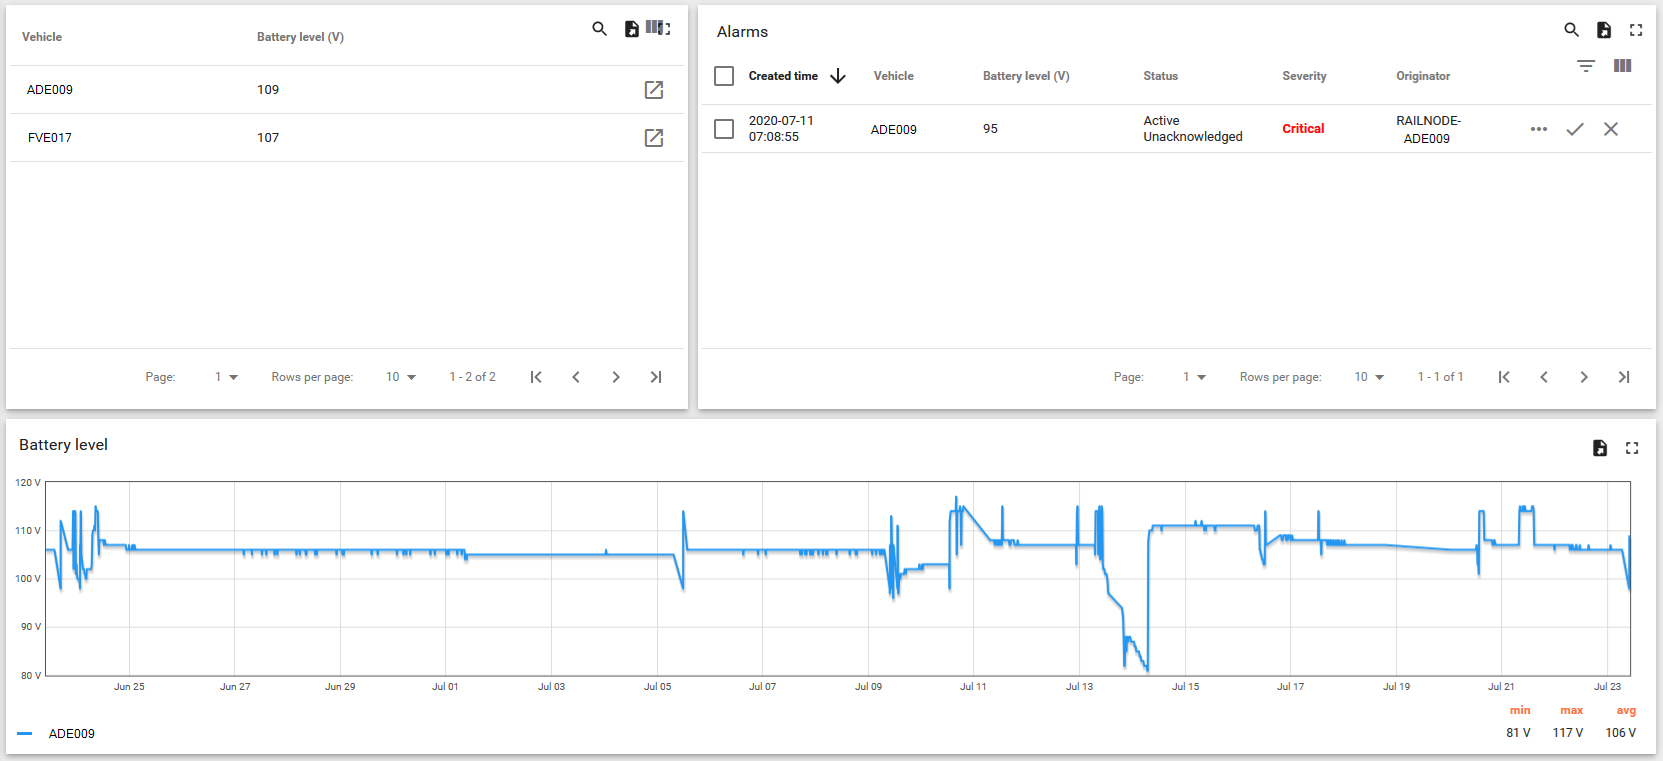
Task: Click alarm battery level value 95
Action: pyautogui.click(x=990, y=129)
